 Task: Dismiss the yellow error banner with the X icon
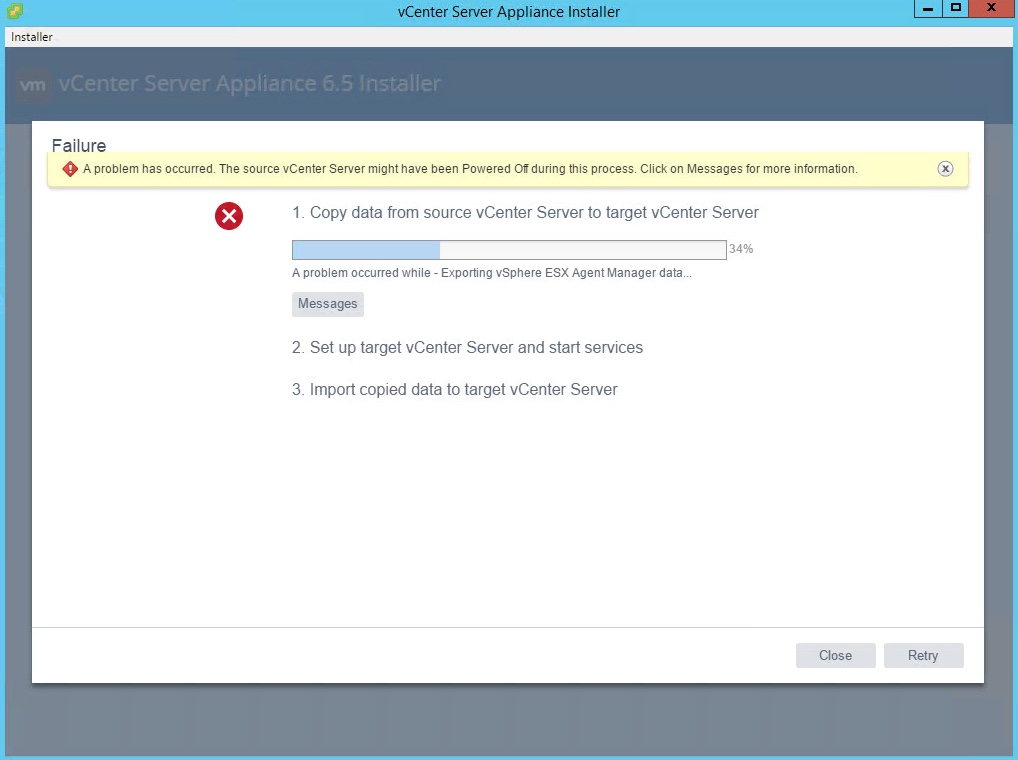[945, 169]
